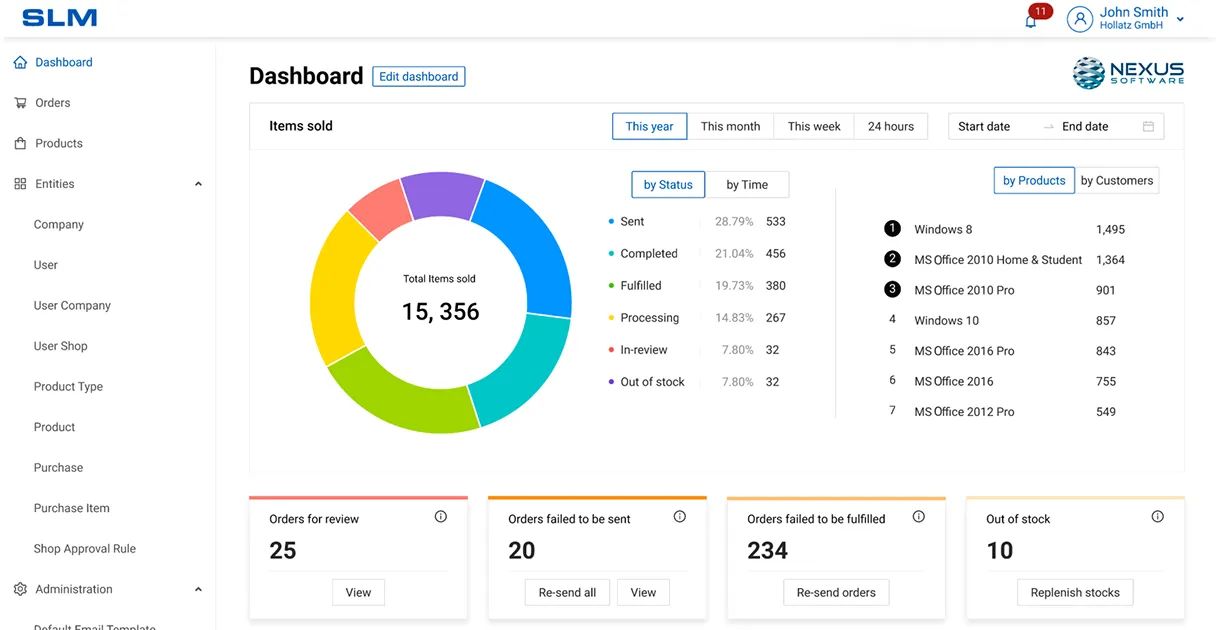This screenshot has height=630, width=1216.
Task: Open Purchase in the sidebar
Action: click(58, 468)
